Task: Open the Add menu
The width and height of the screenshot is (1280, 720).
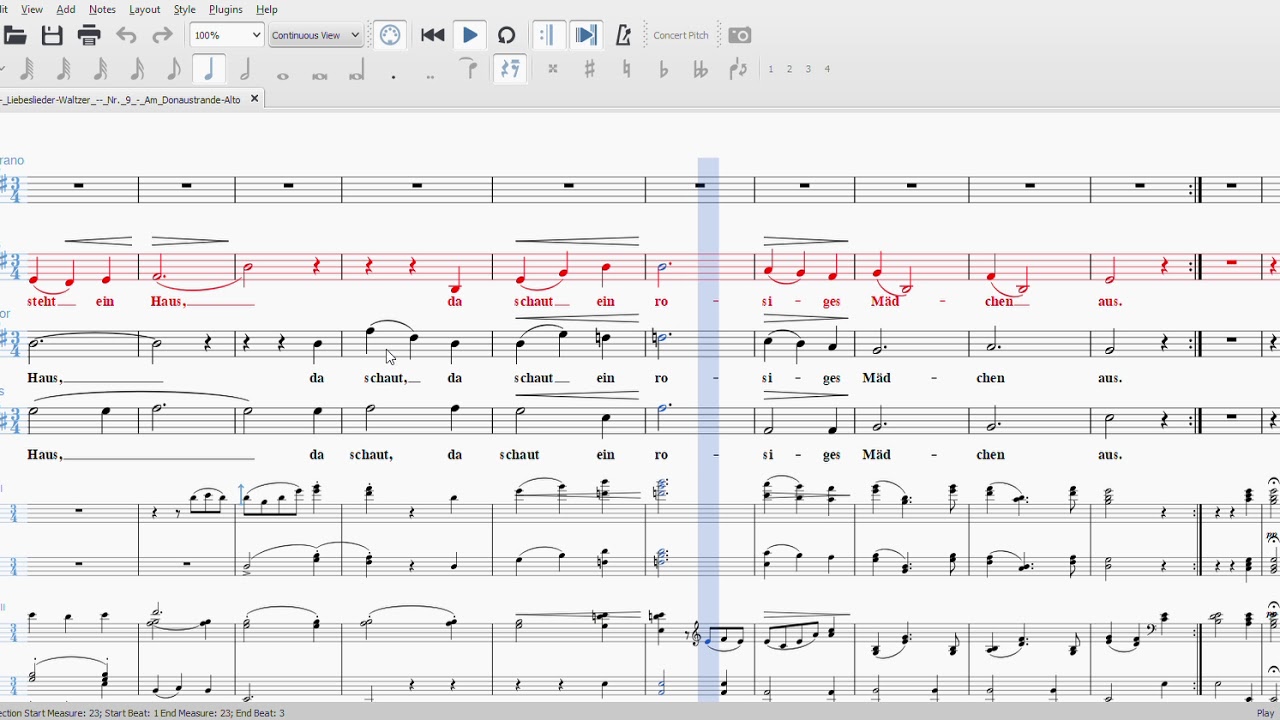Action: pos(66,9)
